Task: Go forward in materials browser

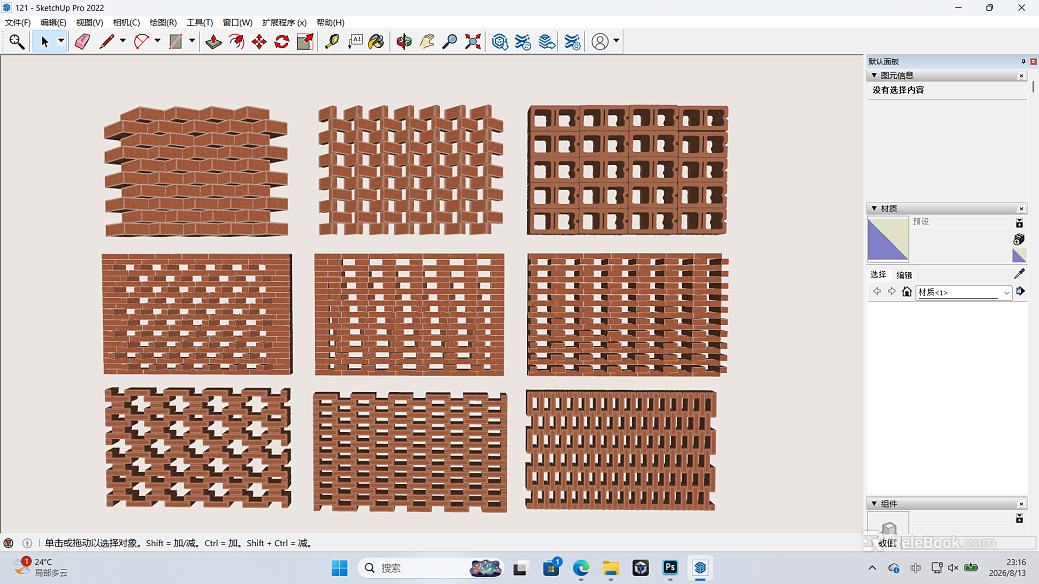Action: pos(892,292)
